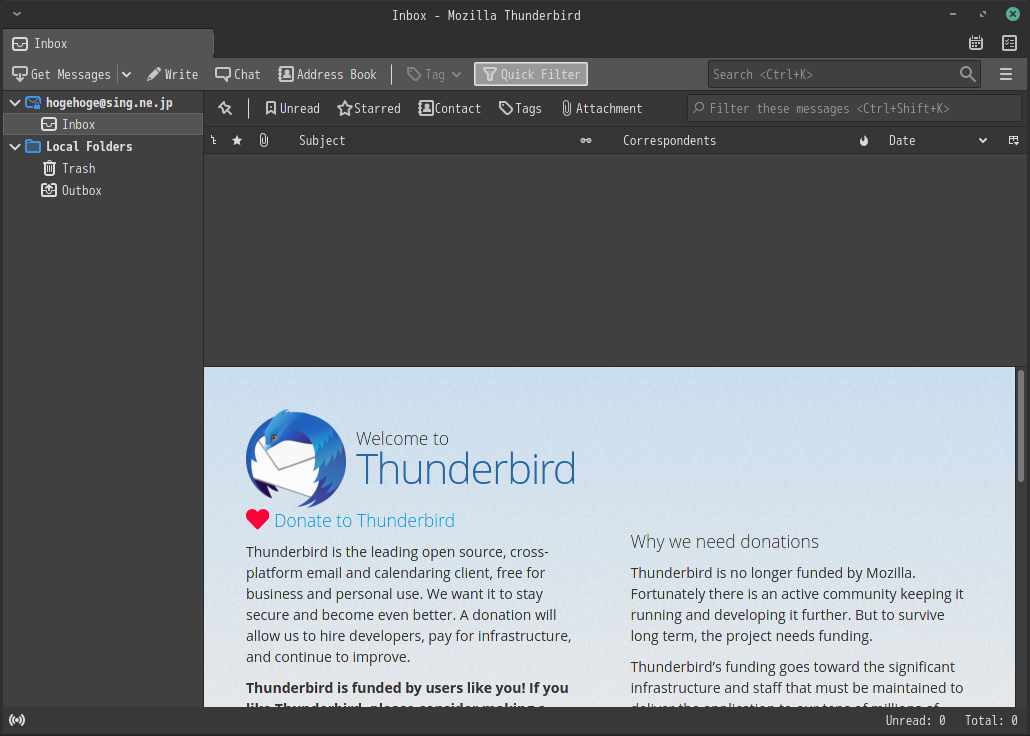Toggle Contact quick filter
Viewport: 1030px width, 736px height.
click(x=449, y=108)
